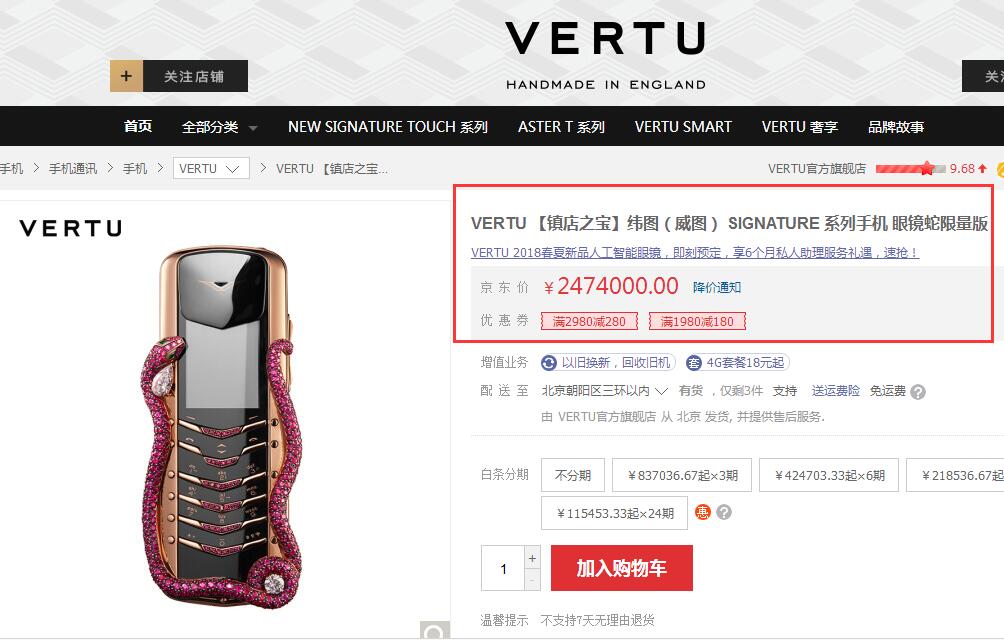Go to the 品牌故事 menu item

tap(895, 127)
